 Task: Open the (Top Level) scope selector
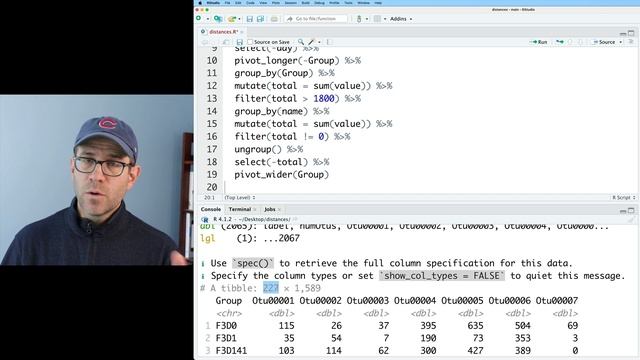[240, 198]
